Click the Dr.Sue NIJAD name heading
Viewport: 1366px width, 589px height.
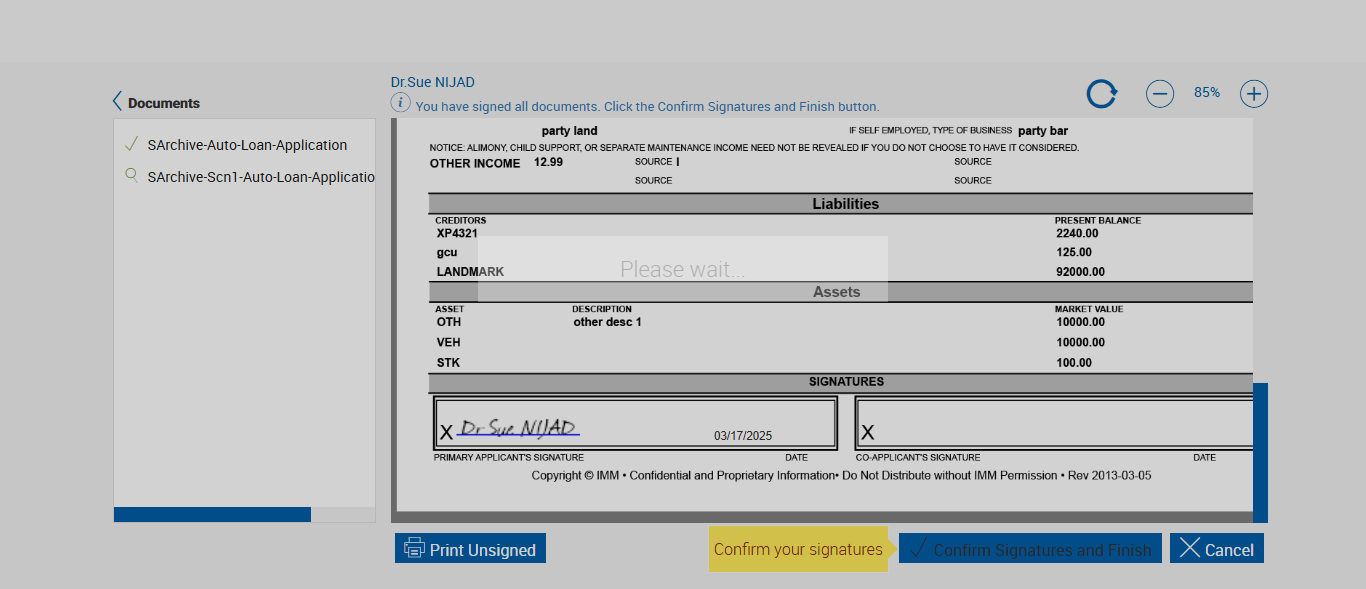click(433, 82)
